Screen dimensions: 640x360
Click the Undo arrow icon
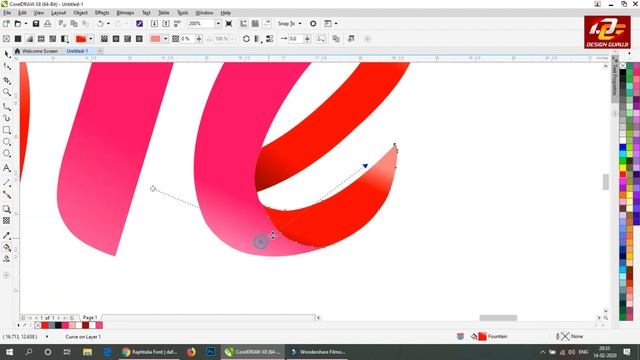coord(100,24)
